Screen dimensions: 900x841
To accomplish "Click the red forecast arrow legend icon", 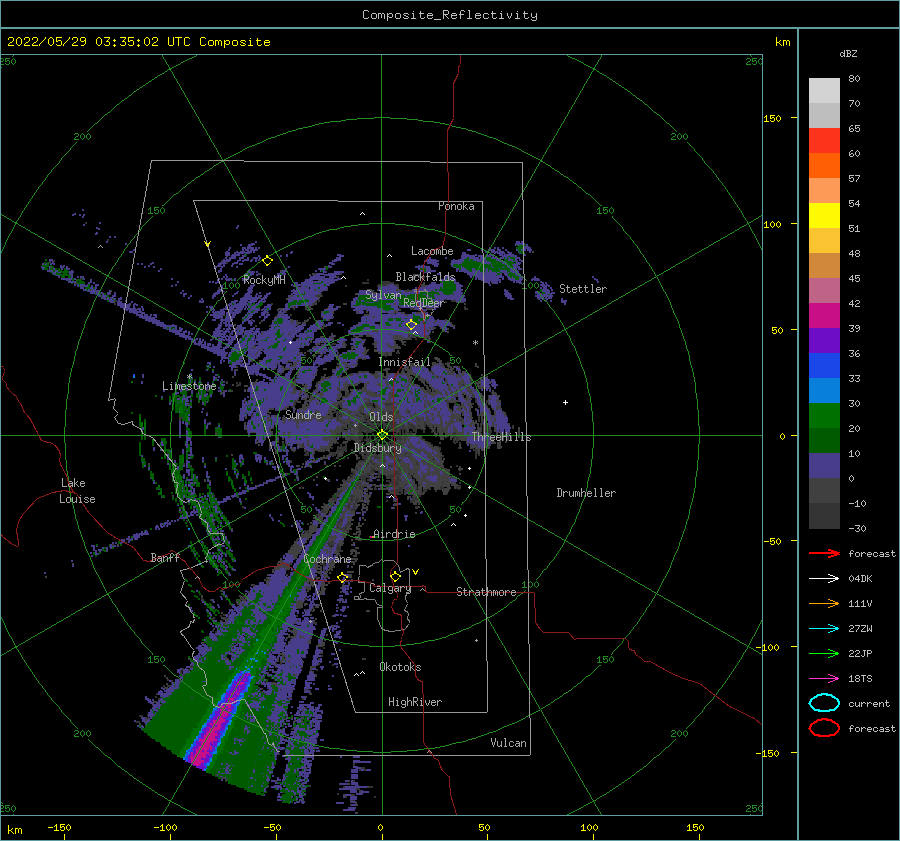I will pos(824,553).
